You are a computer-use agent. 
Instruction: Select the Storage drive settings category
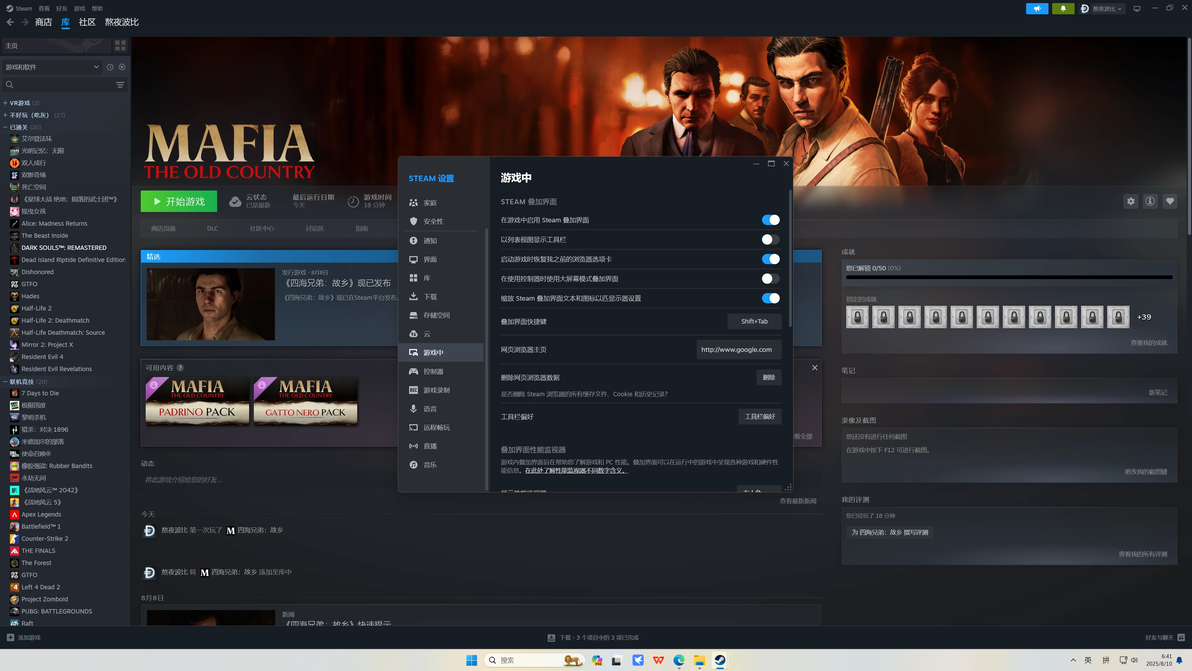click(441, 315)
